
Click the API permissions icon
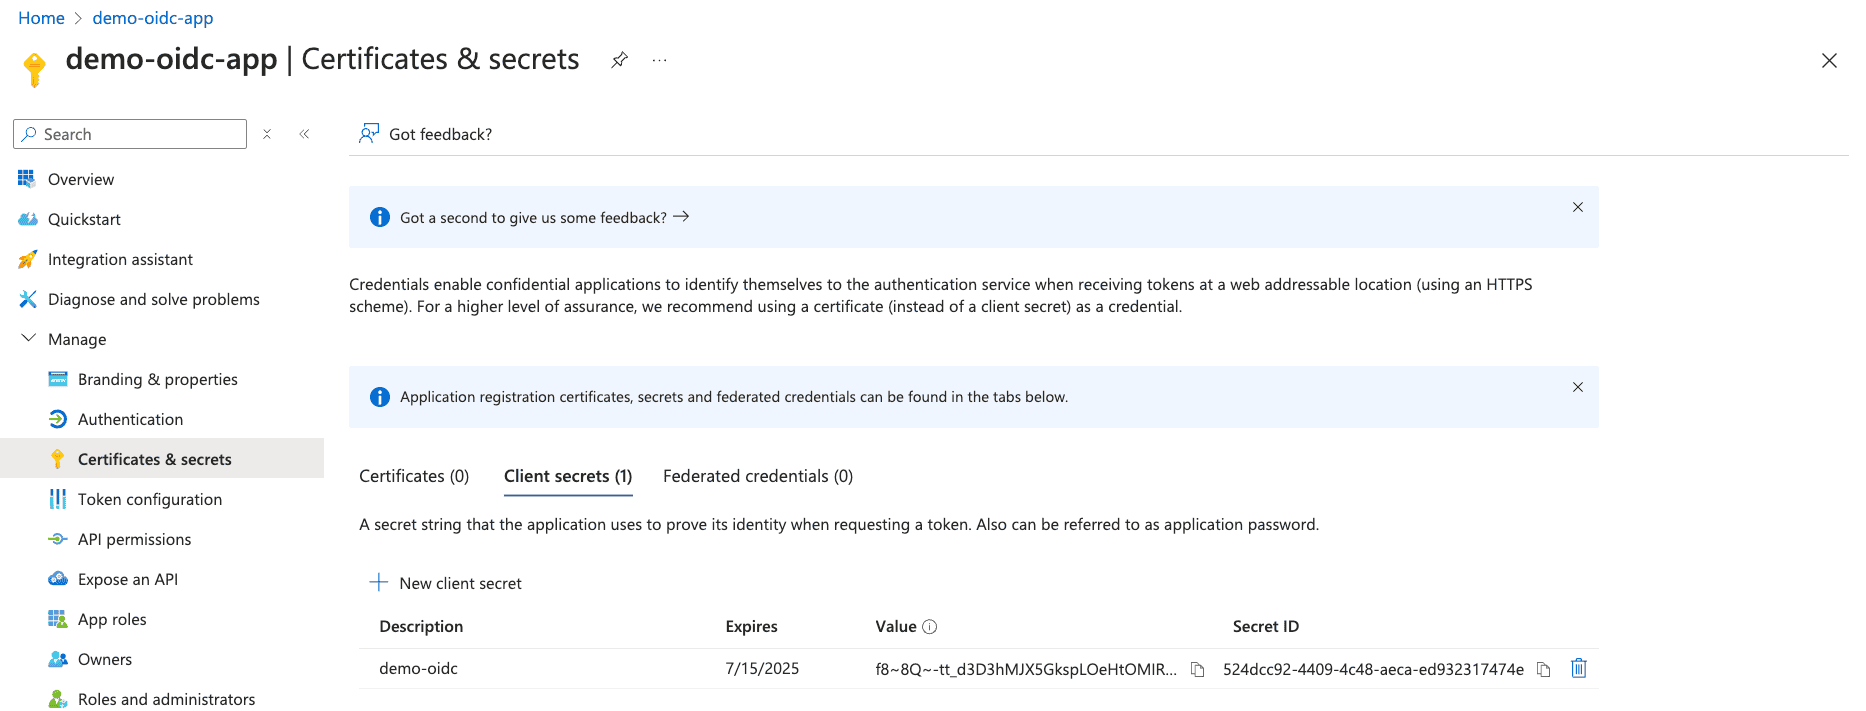pos(58,539)
